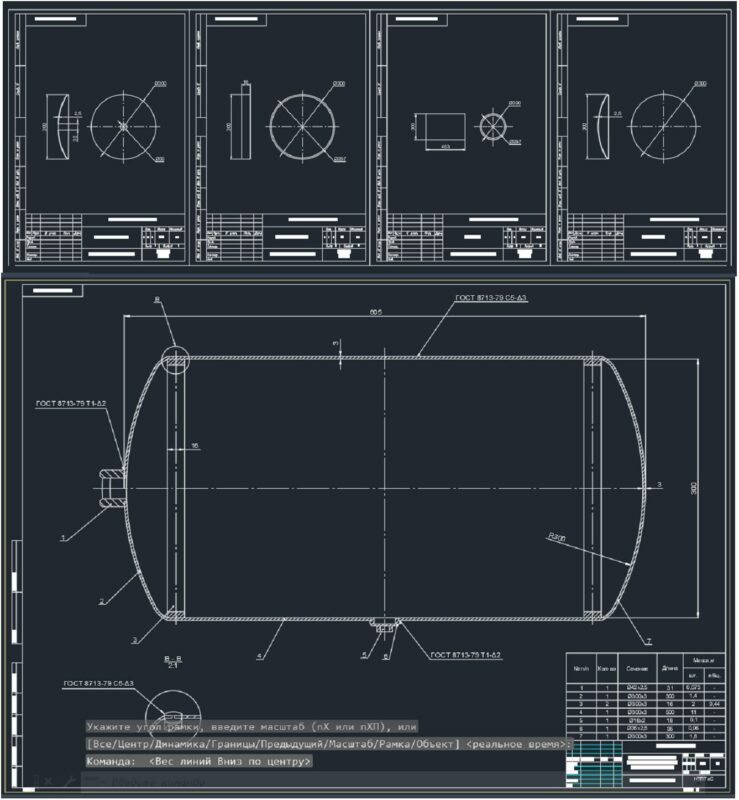Select the ГОСТ 8713-79 С5-Δ3 label above the detail
This screenshot has width=739, height=800.
coord(98,683)
